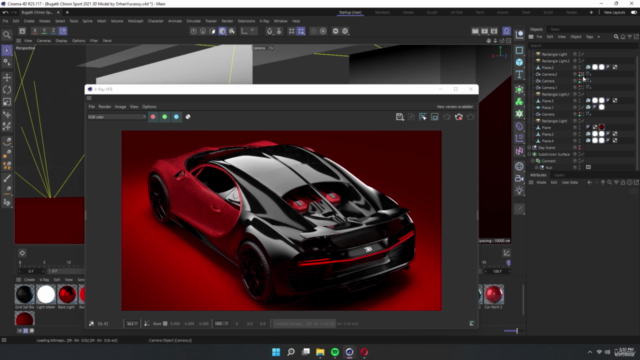Click the filter icon in Objects panel
The image size is (640, 360).
coord(629,37)
